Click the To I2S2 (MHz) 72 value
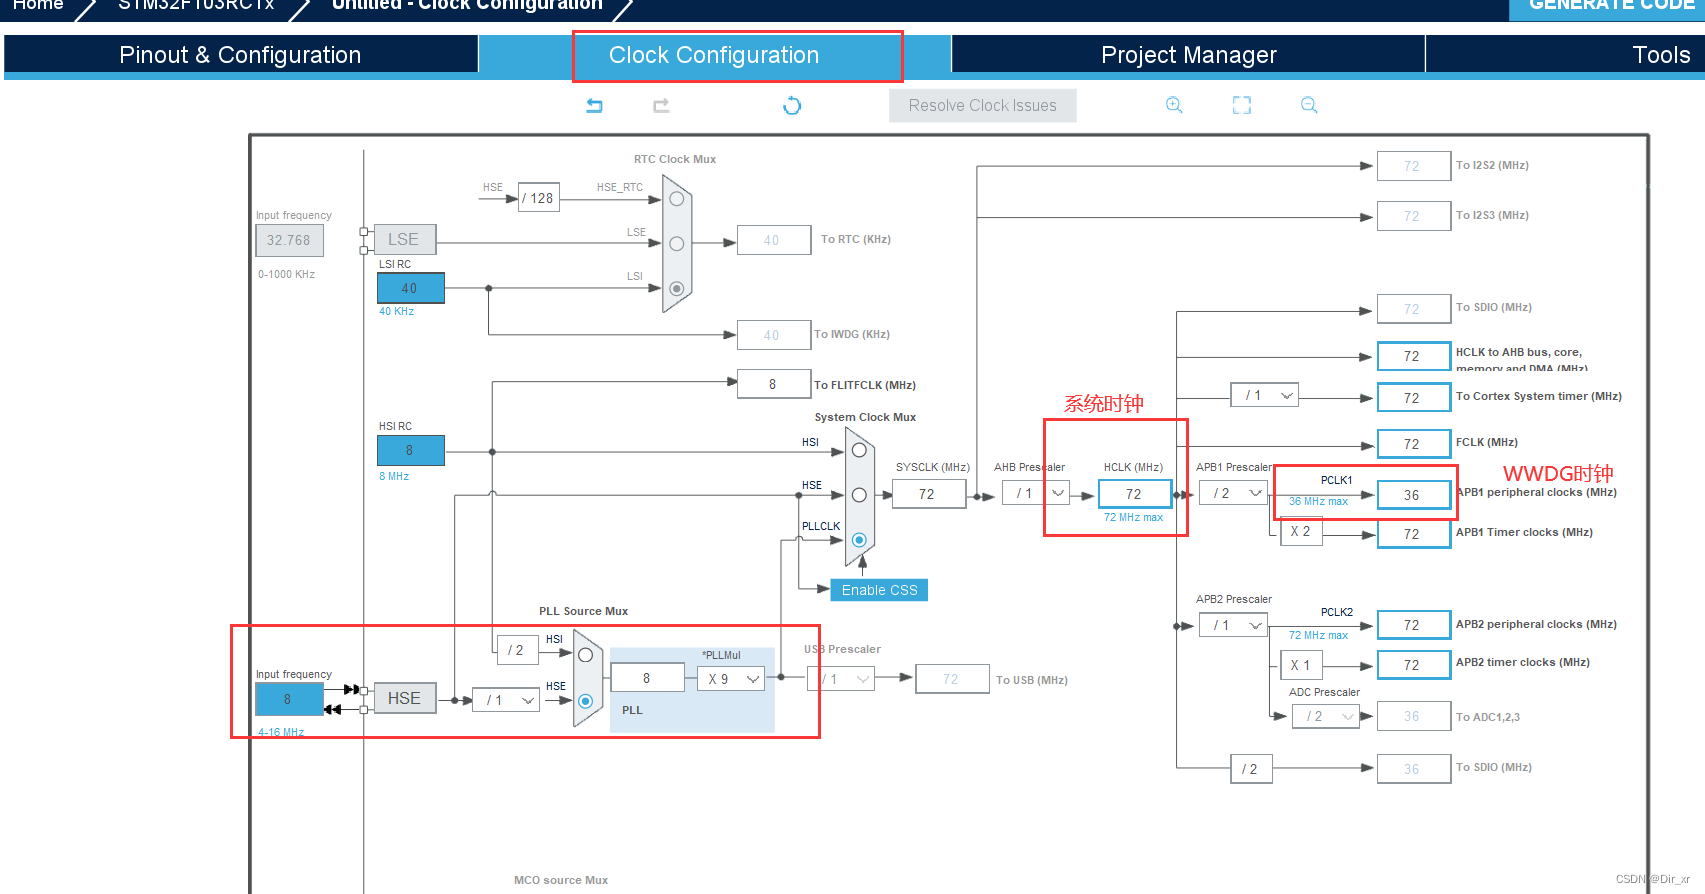The width and height of the screenshot is (1705, 894). click(1413, 166)
